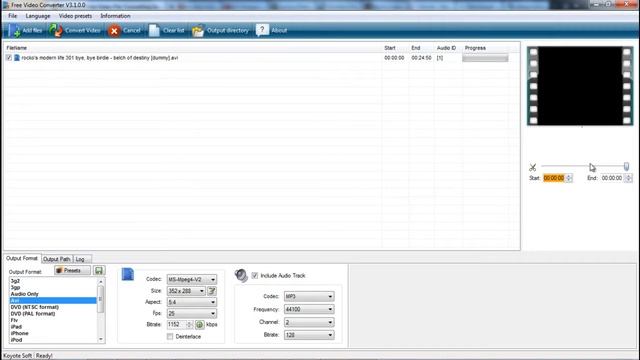Open the Fps 25 dropdown
This screenshot has width=640, height=360.
click(192, 313)
